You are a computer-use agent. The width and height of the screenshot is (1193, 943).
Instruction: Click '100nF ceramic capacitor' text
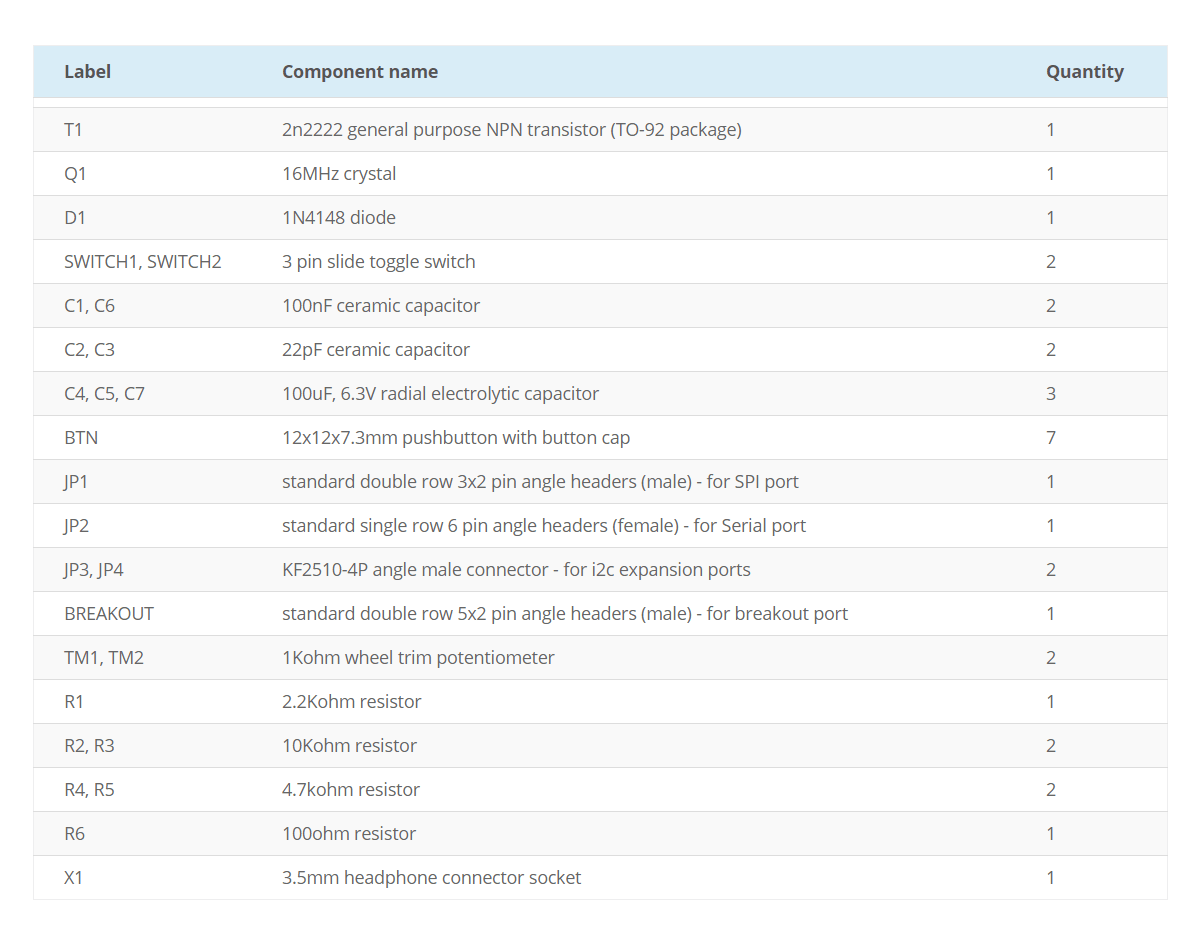pyautogui.click(x=380, y=306)
